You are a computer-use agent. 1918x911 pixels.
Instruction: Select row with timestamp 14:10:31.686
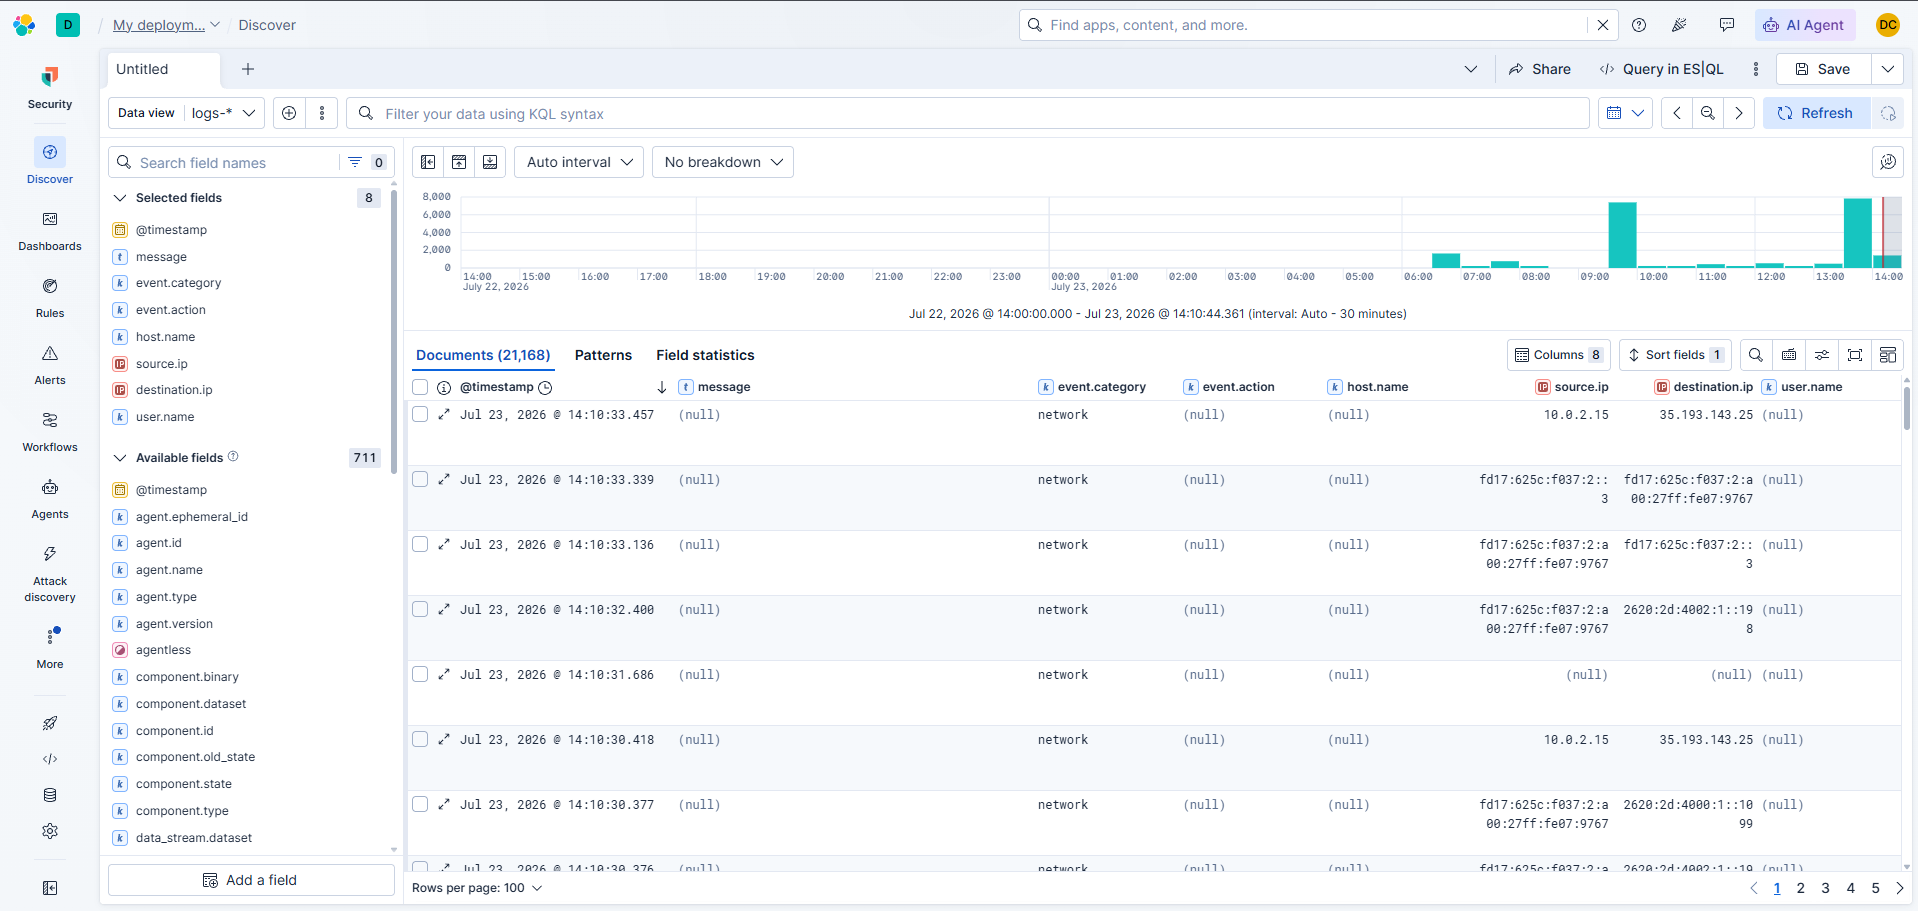click(420, 674)
